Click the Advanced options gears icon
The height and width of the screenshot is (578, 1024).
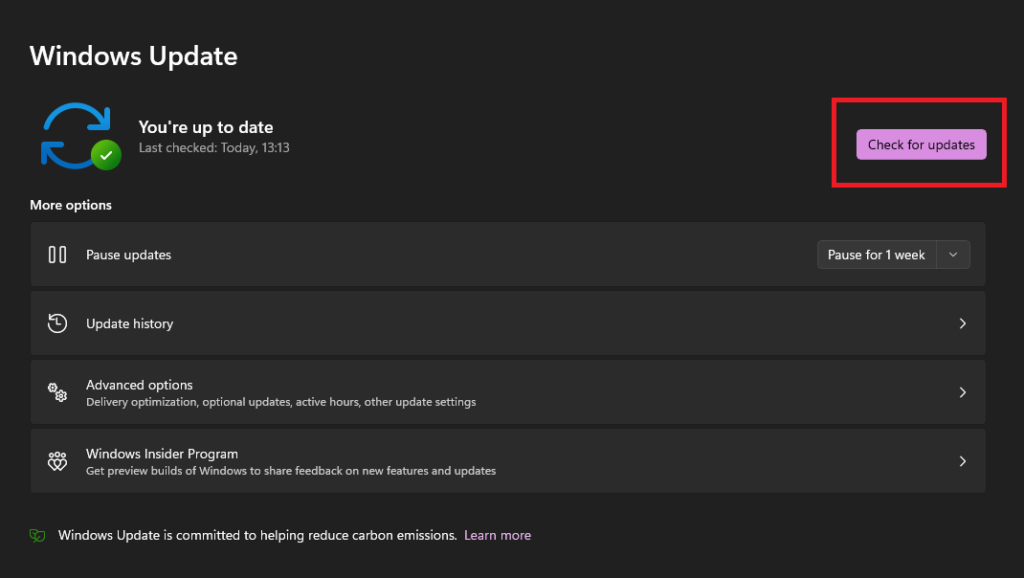click(x=58, y=392)
